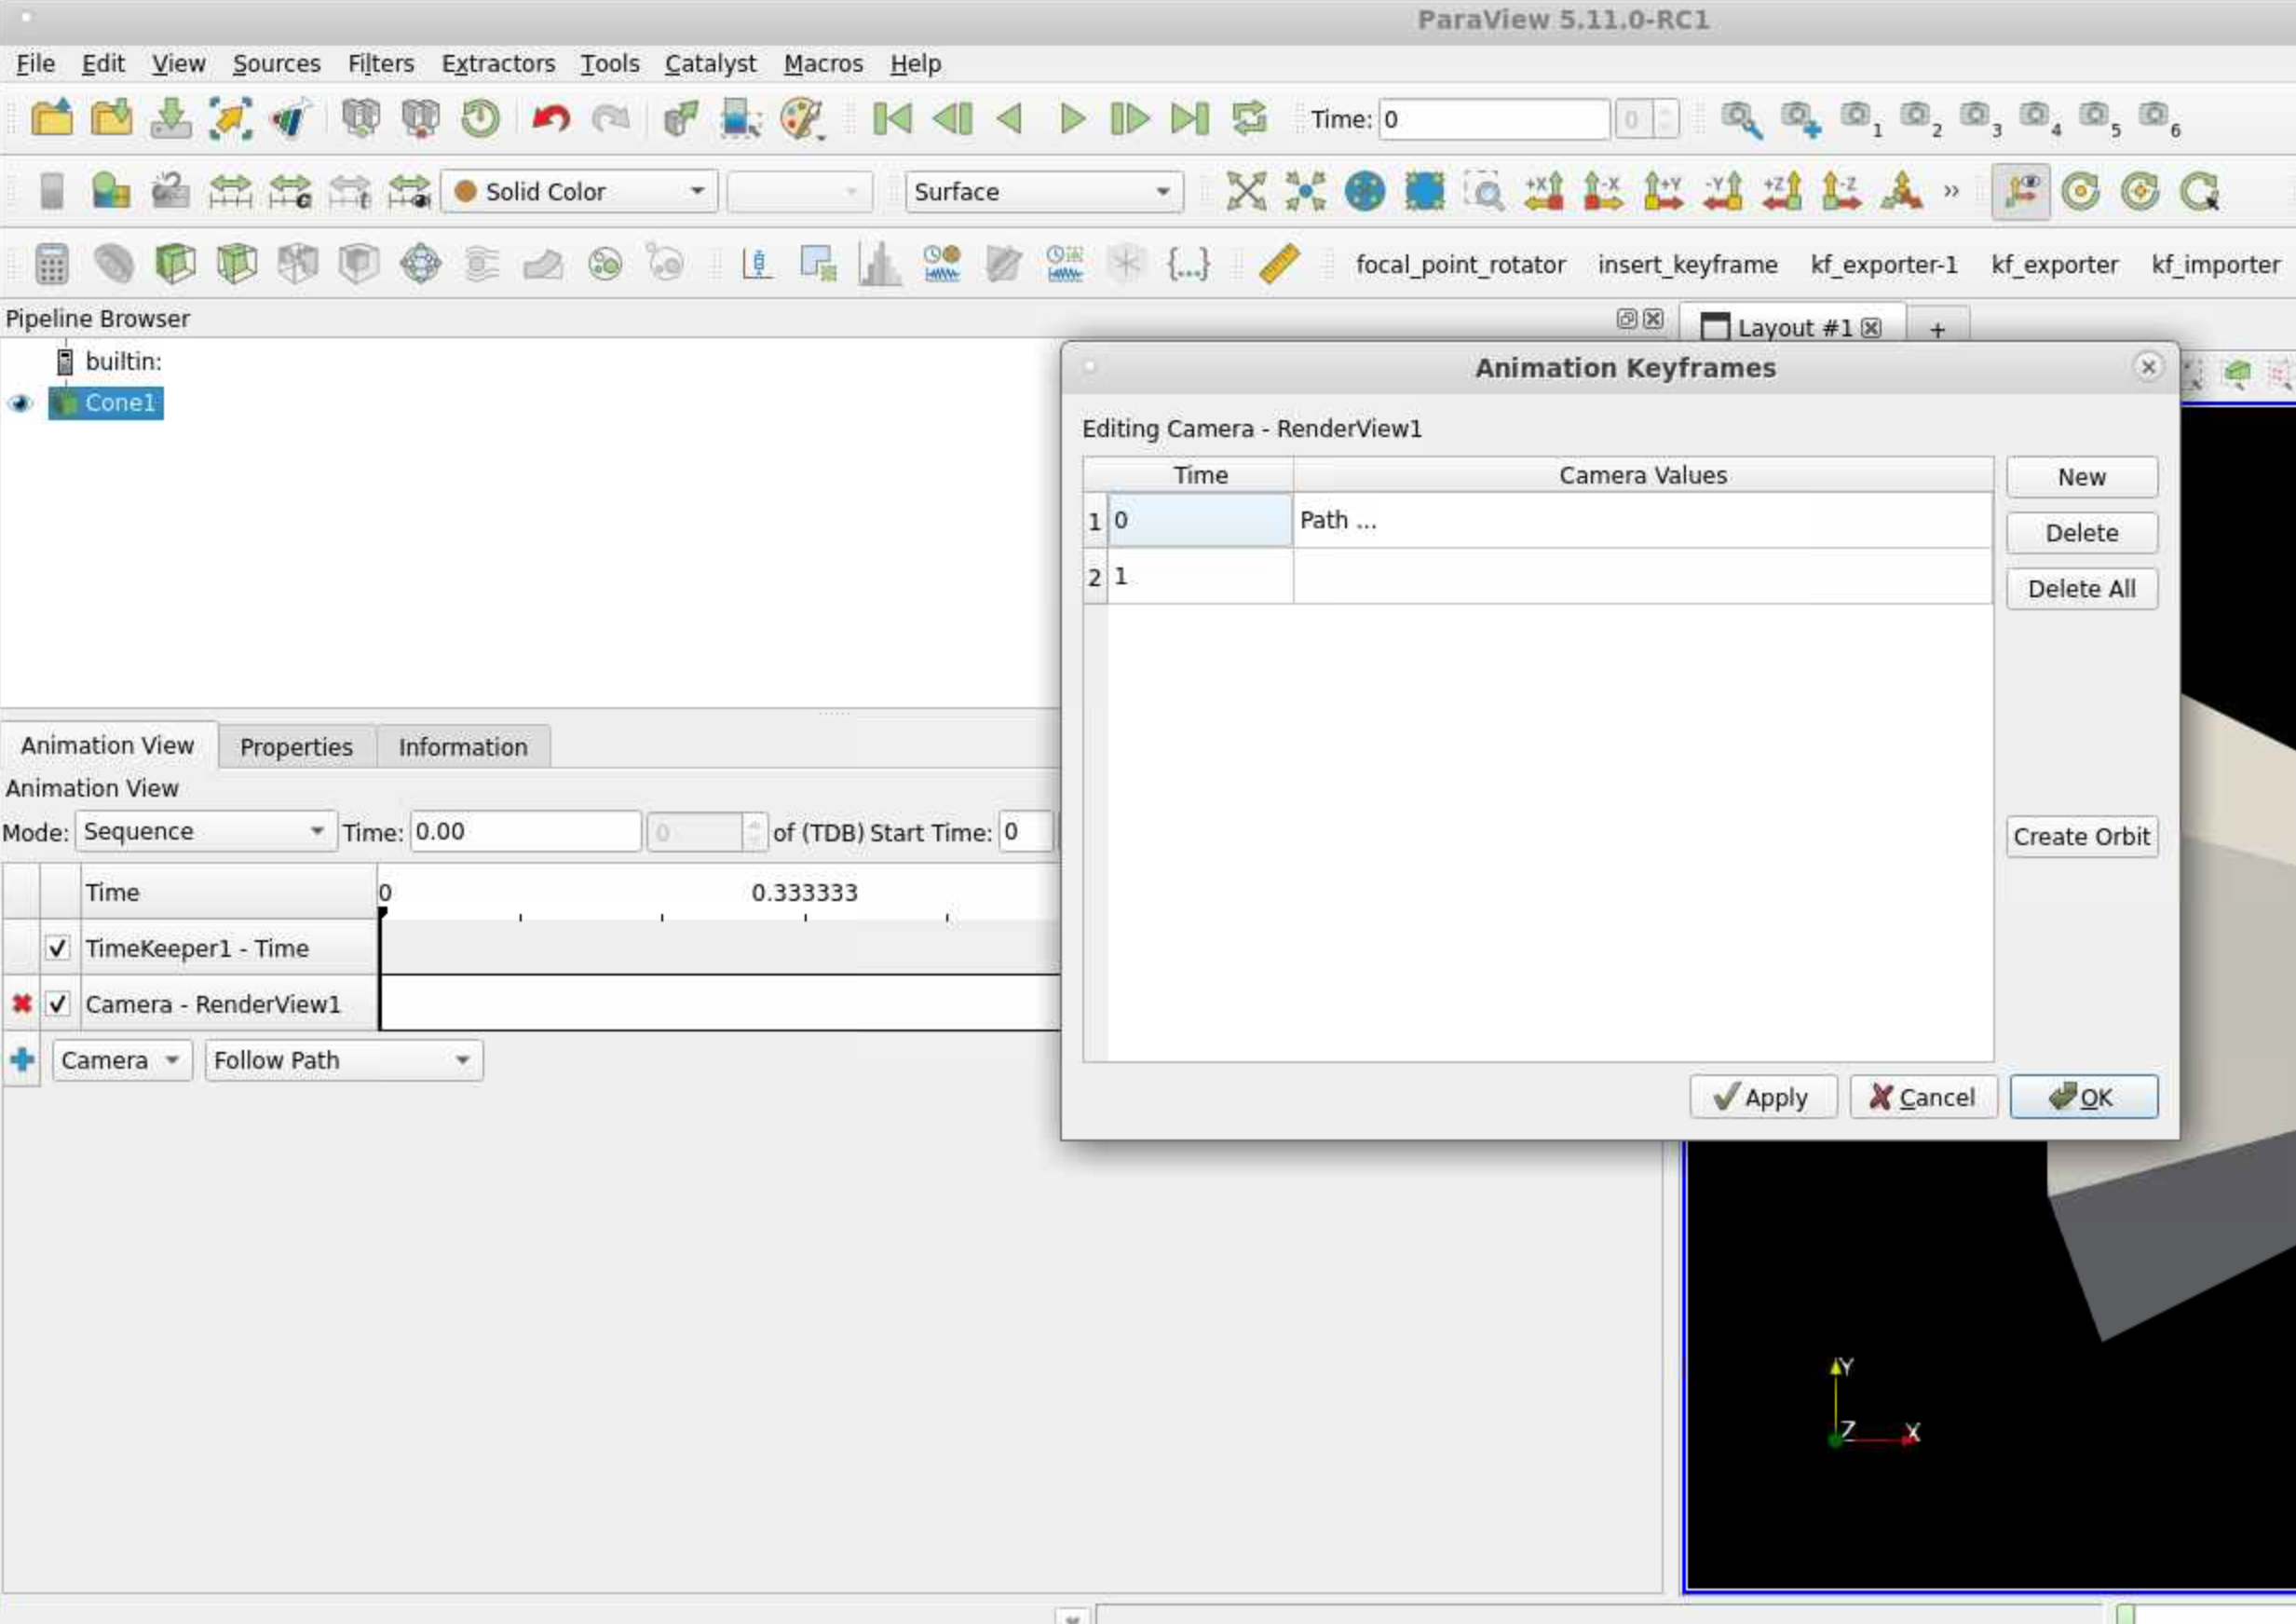Click the Open file folder icon
The width and height of the screenshot is (2296, 1624).
(x=51, y=119)
